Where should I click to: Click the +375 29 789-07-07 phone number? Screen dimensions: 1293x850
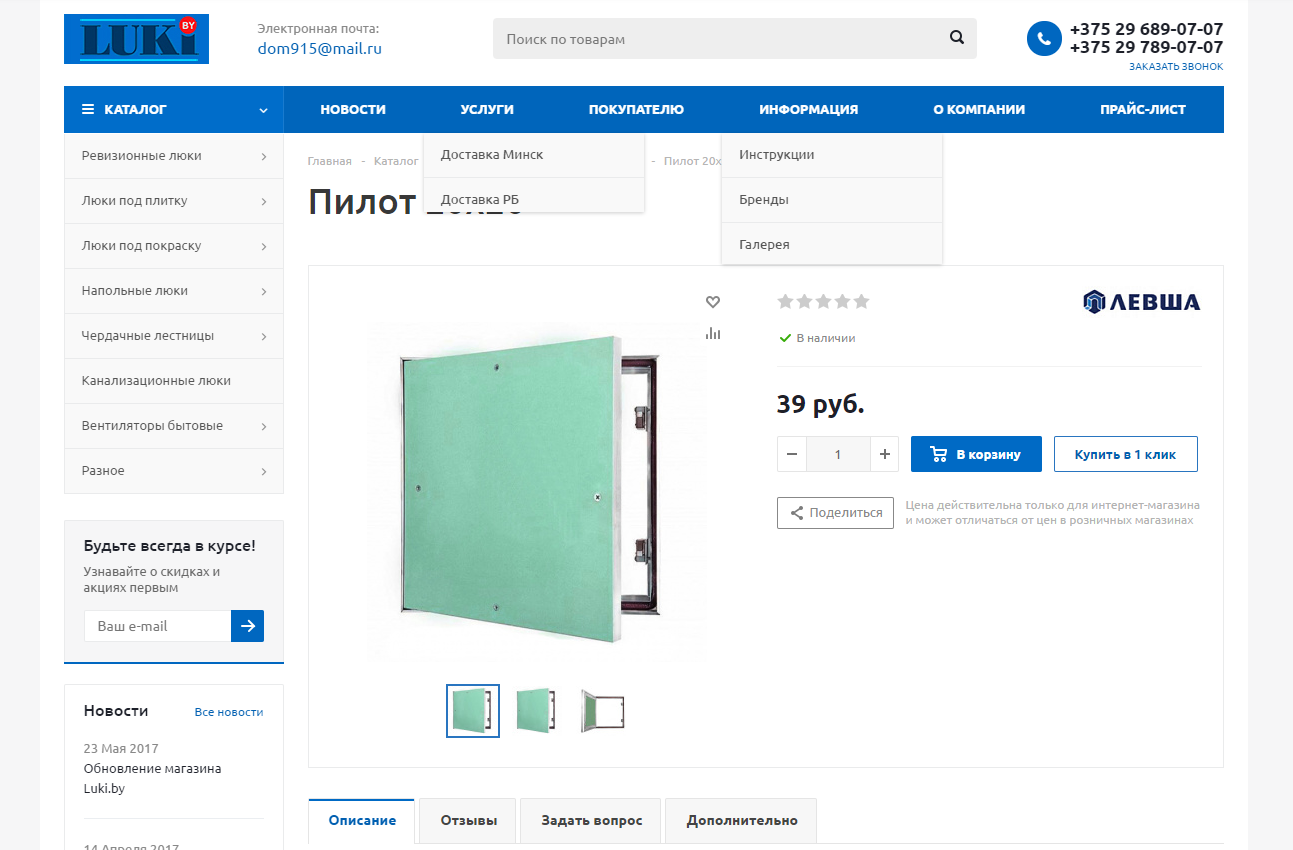[x=1146, y=47]
